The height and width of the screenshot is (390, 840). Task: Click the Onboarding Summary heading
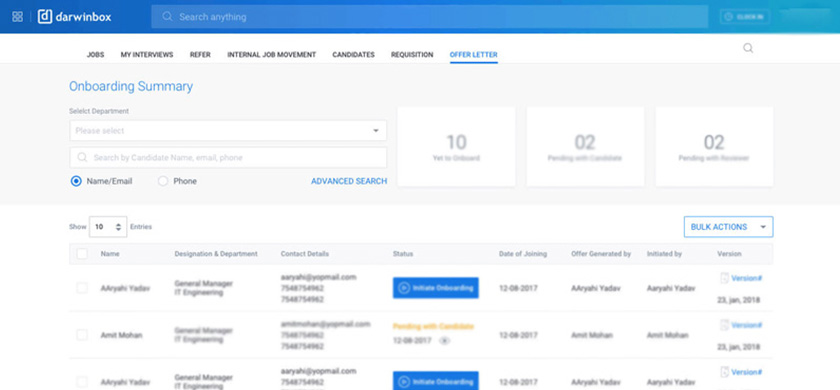[x=131, y=86]
